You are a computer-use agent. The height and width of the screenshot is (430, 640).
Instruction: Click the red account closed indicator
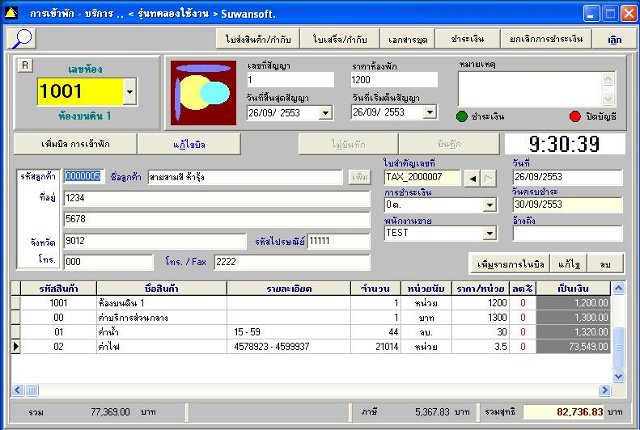(x=575, y=116)
